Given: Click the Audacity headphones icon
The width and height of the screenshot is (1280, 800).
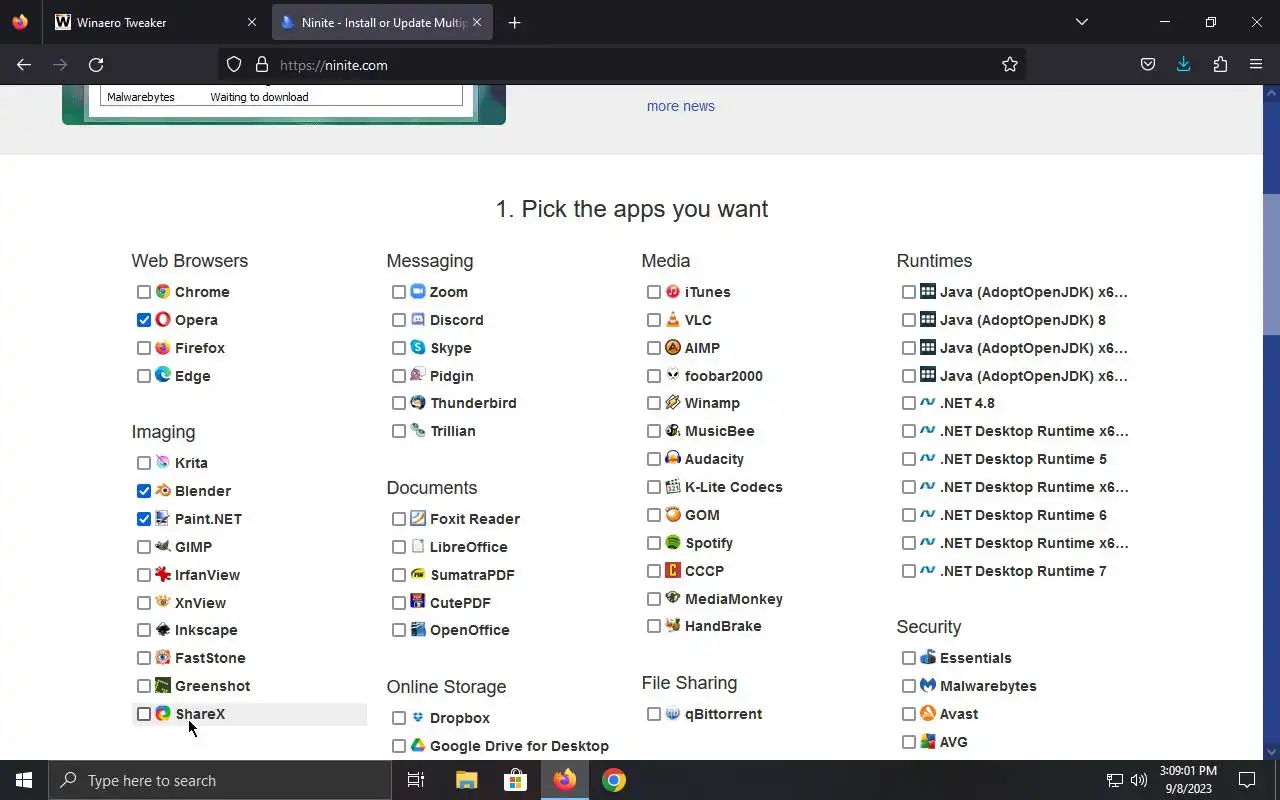Looking at the screenshot, I should click(673, 459).
